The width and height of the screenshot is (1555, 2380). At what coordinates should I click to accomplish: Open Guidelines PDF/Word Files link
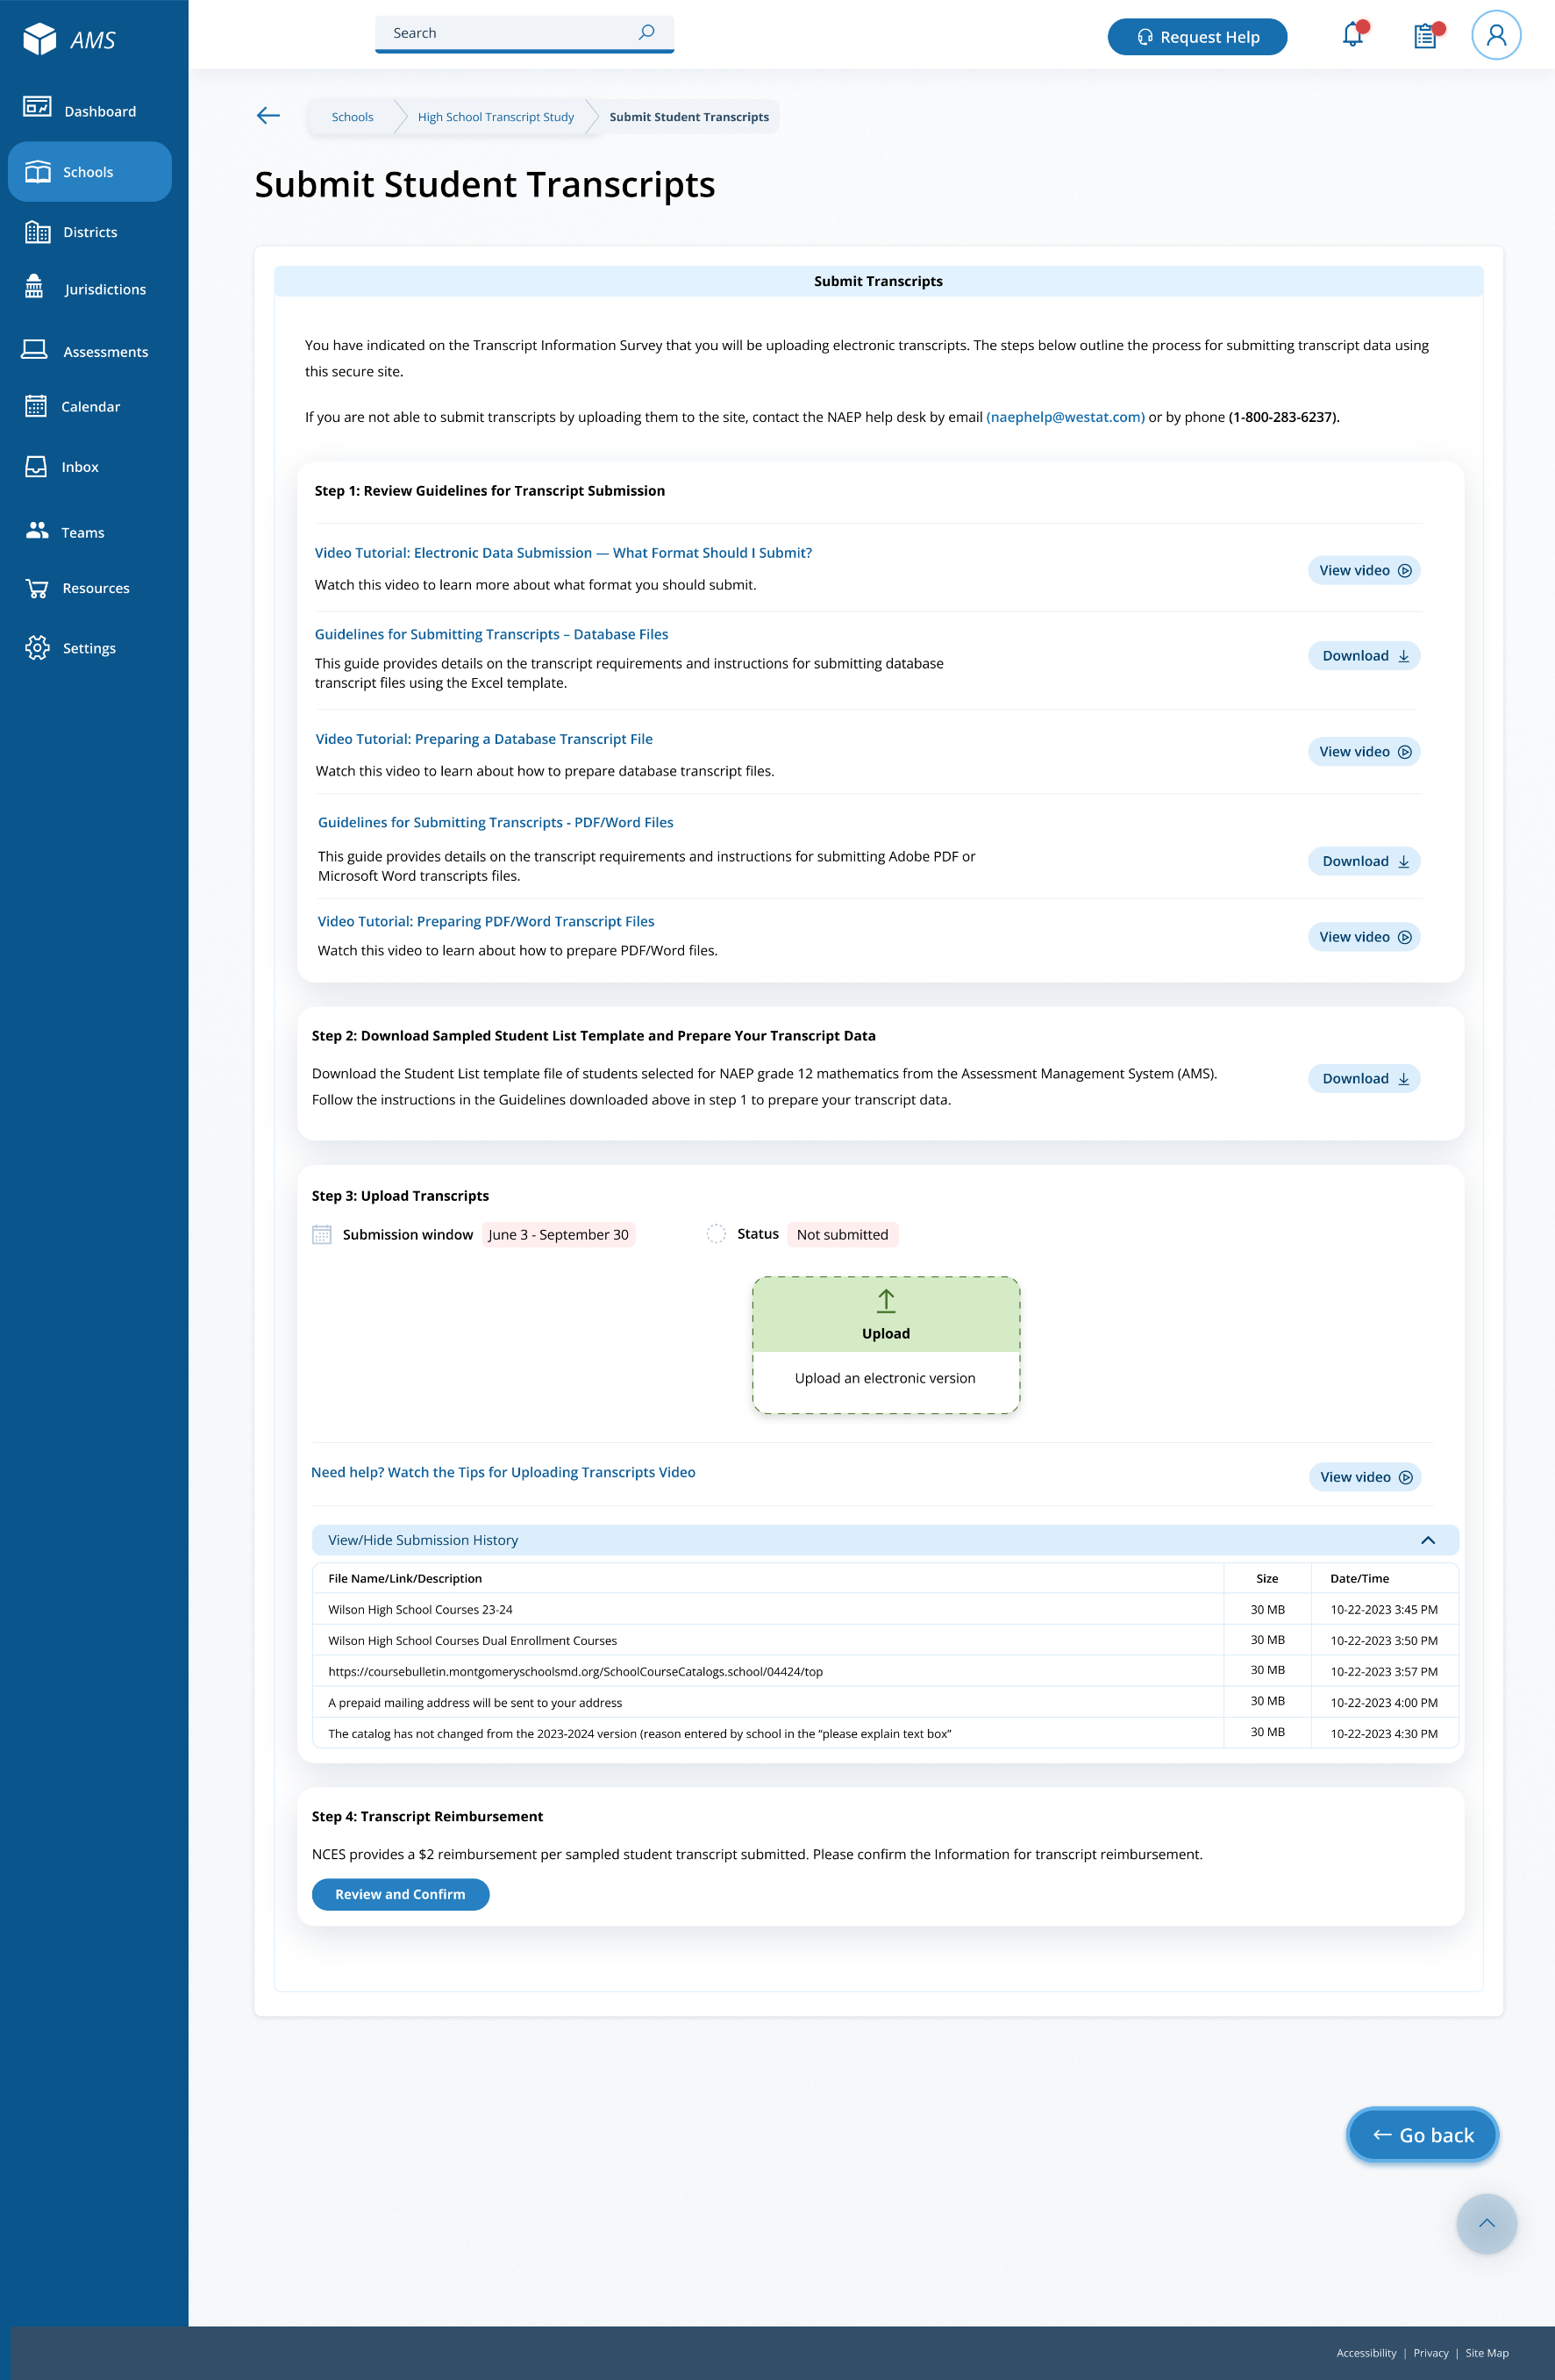[x=496, y=822]
